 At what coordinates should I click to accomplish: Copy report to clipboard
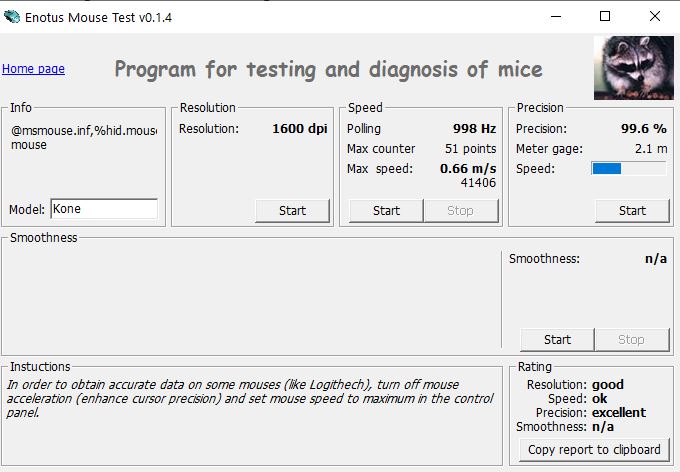(594, 450)
